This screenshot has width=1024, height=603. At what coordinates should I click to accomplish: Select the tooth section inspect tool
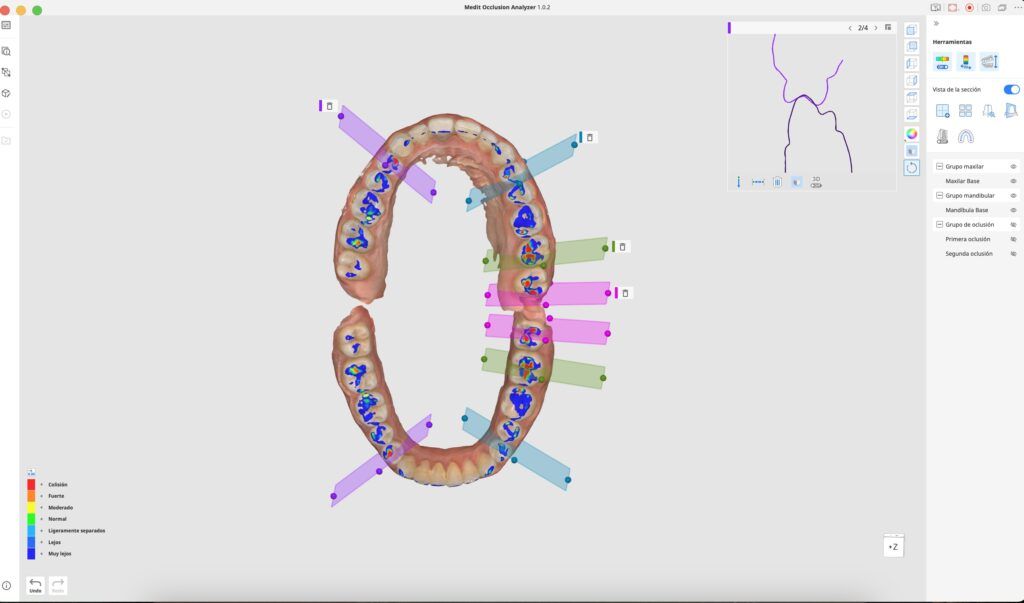point(989,111)
